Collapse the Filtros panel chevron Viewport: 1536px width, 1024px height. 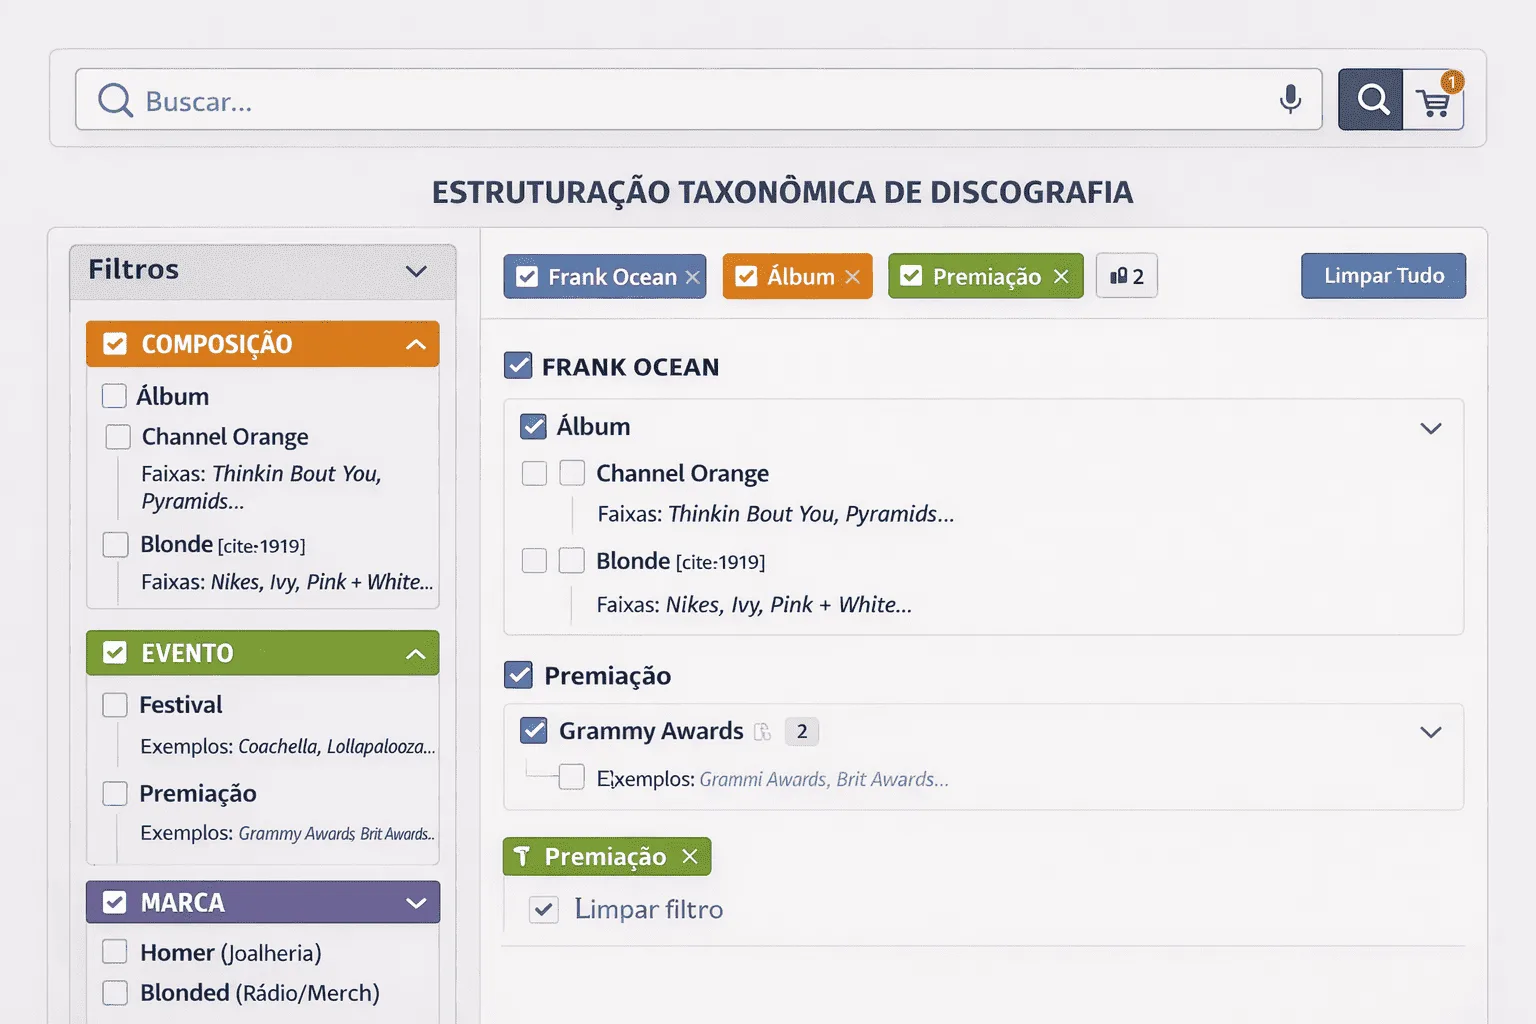point(416,271)
